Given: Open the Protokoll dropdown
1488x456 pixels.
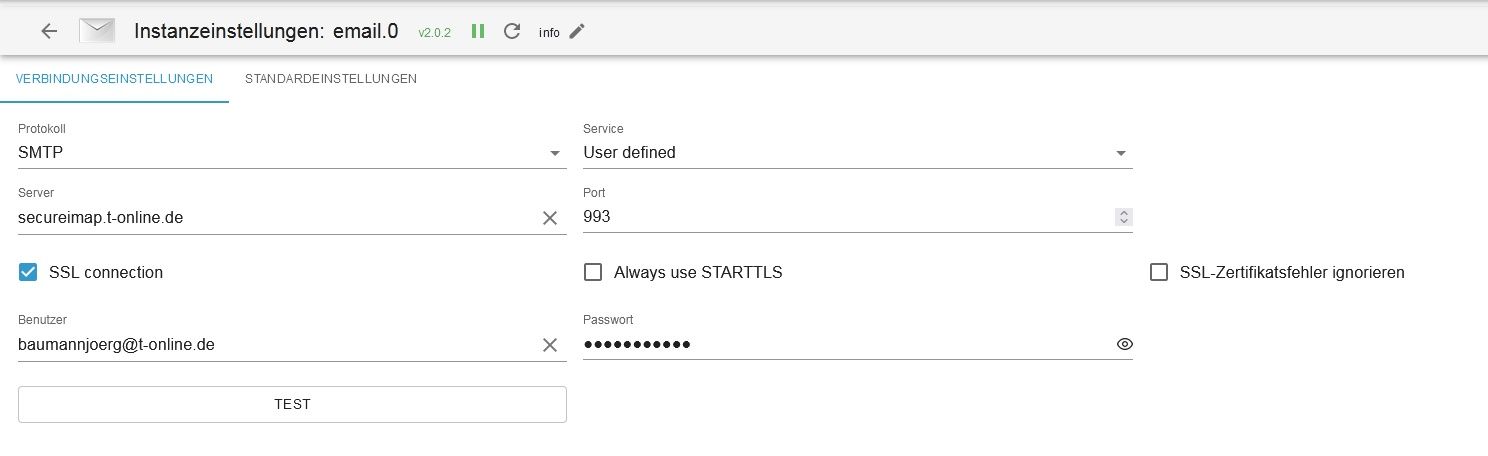Looking at the screenshot, I should click(292, 153).
